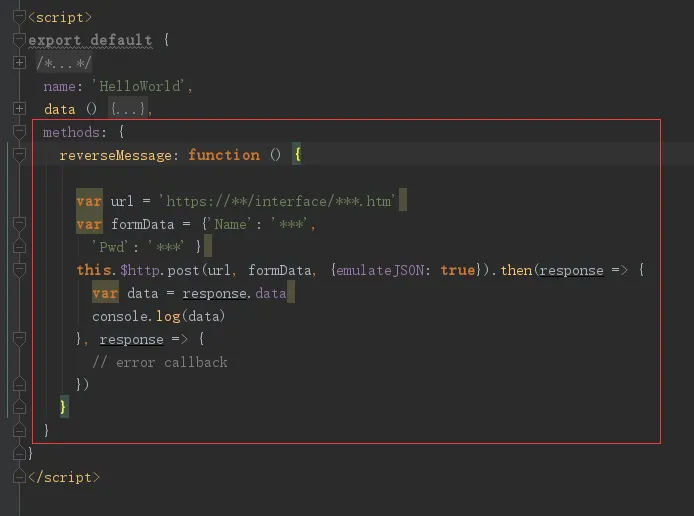The height and width of the screenshot is (516, 694).
Task: Click the '// error callback' comment
Action: 160,362
